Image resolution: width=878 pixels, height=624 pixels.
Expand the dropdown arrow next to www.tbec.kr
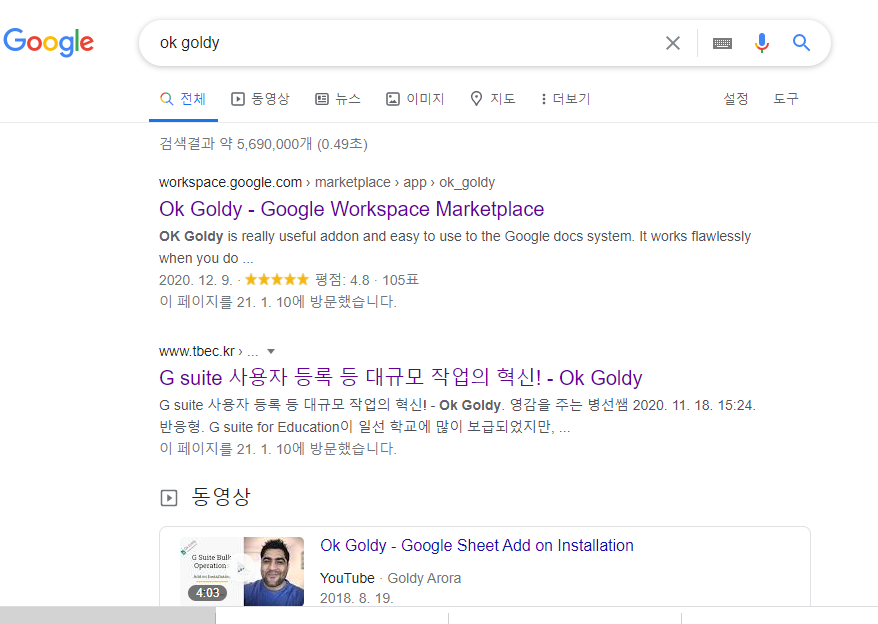(271, 352)
